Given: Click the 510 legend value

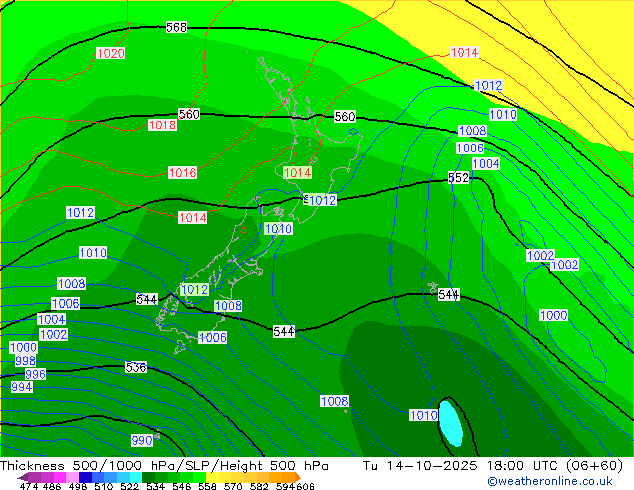Looking at the screenshot, I should point(104,486).
